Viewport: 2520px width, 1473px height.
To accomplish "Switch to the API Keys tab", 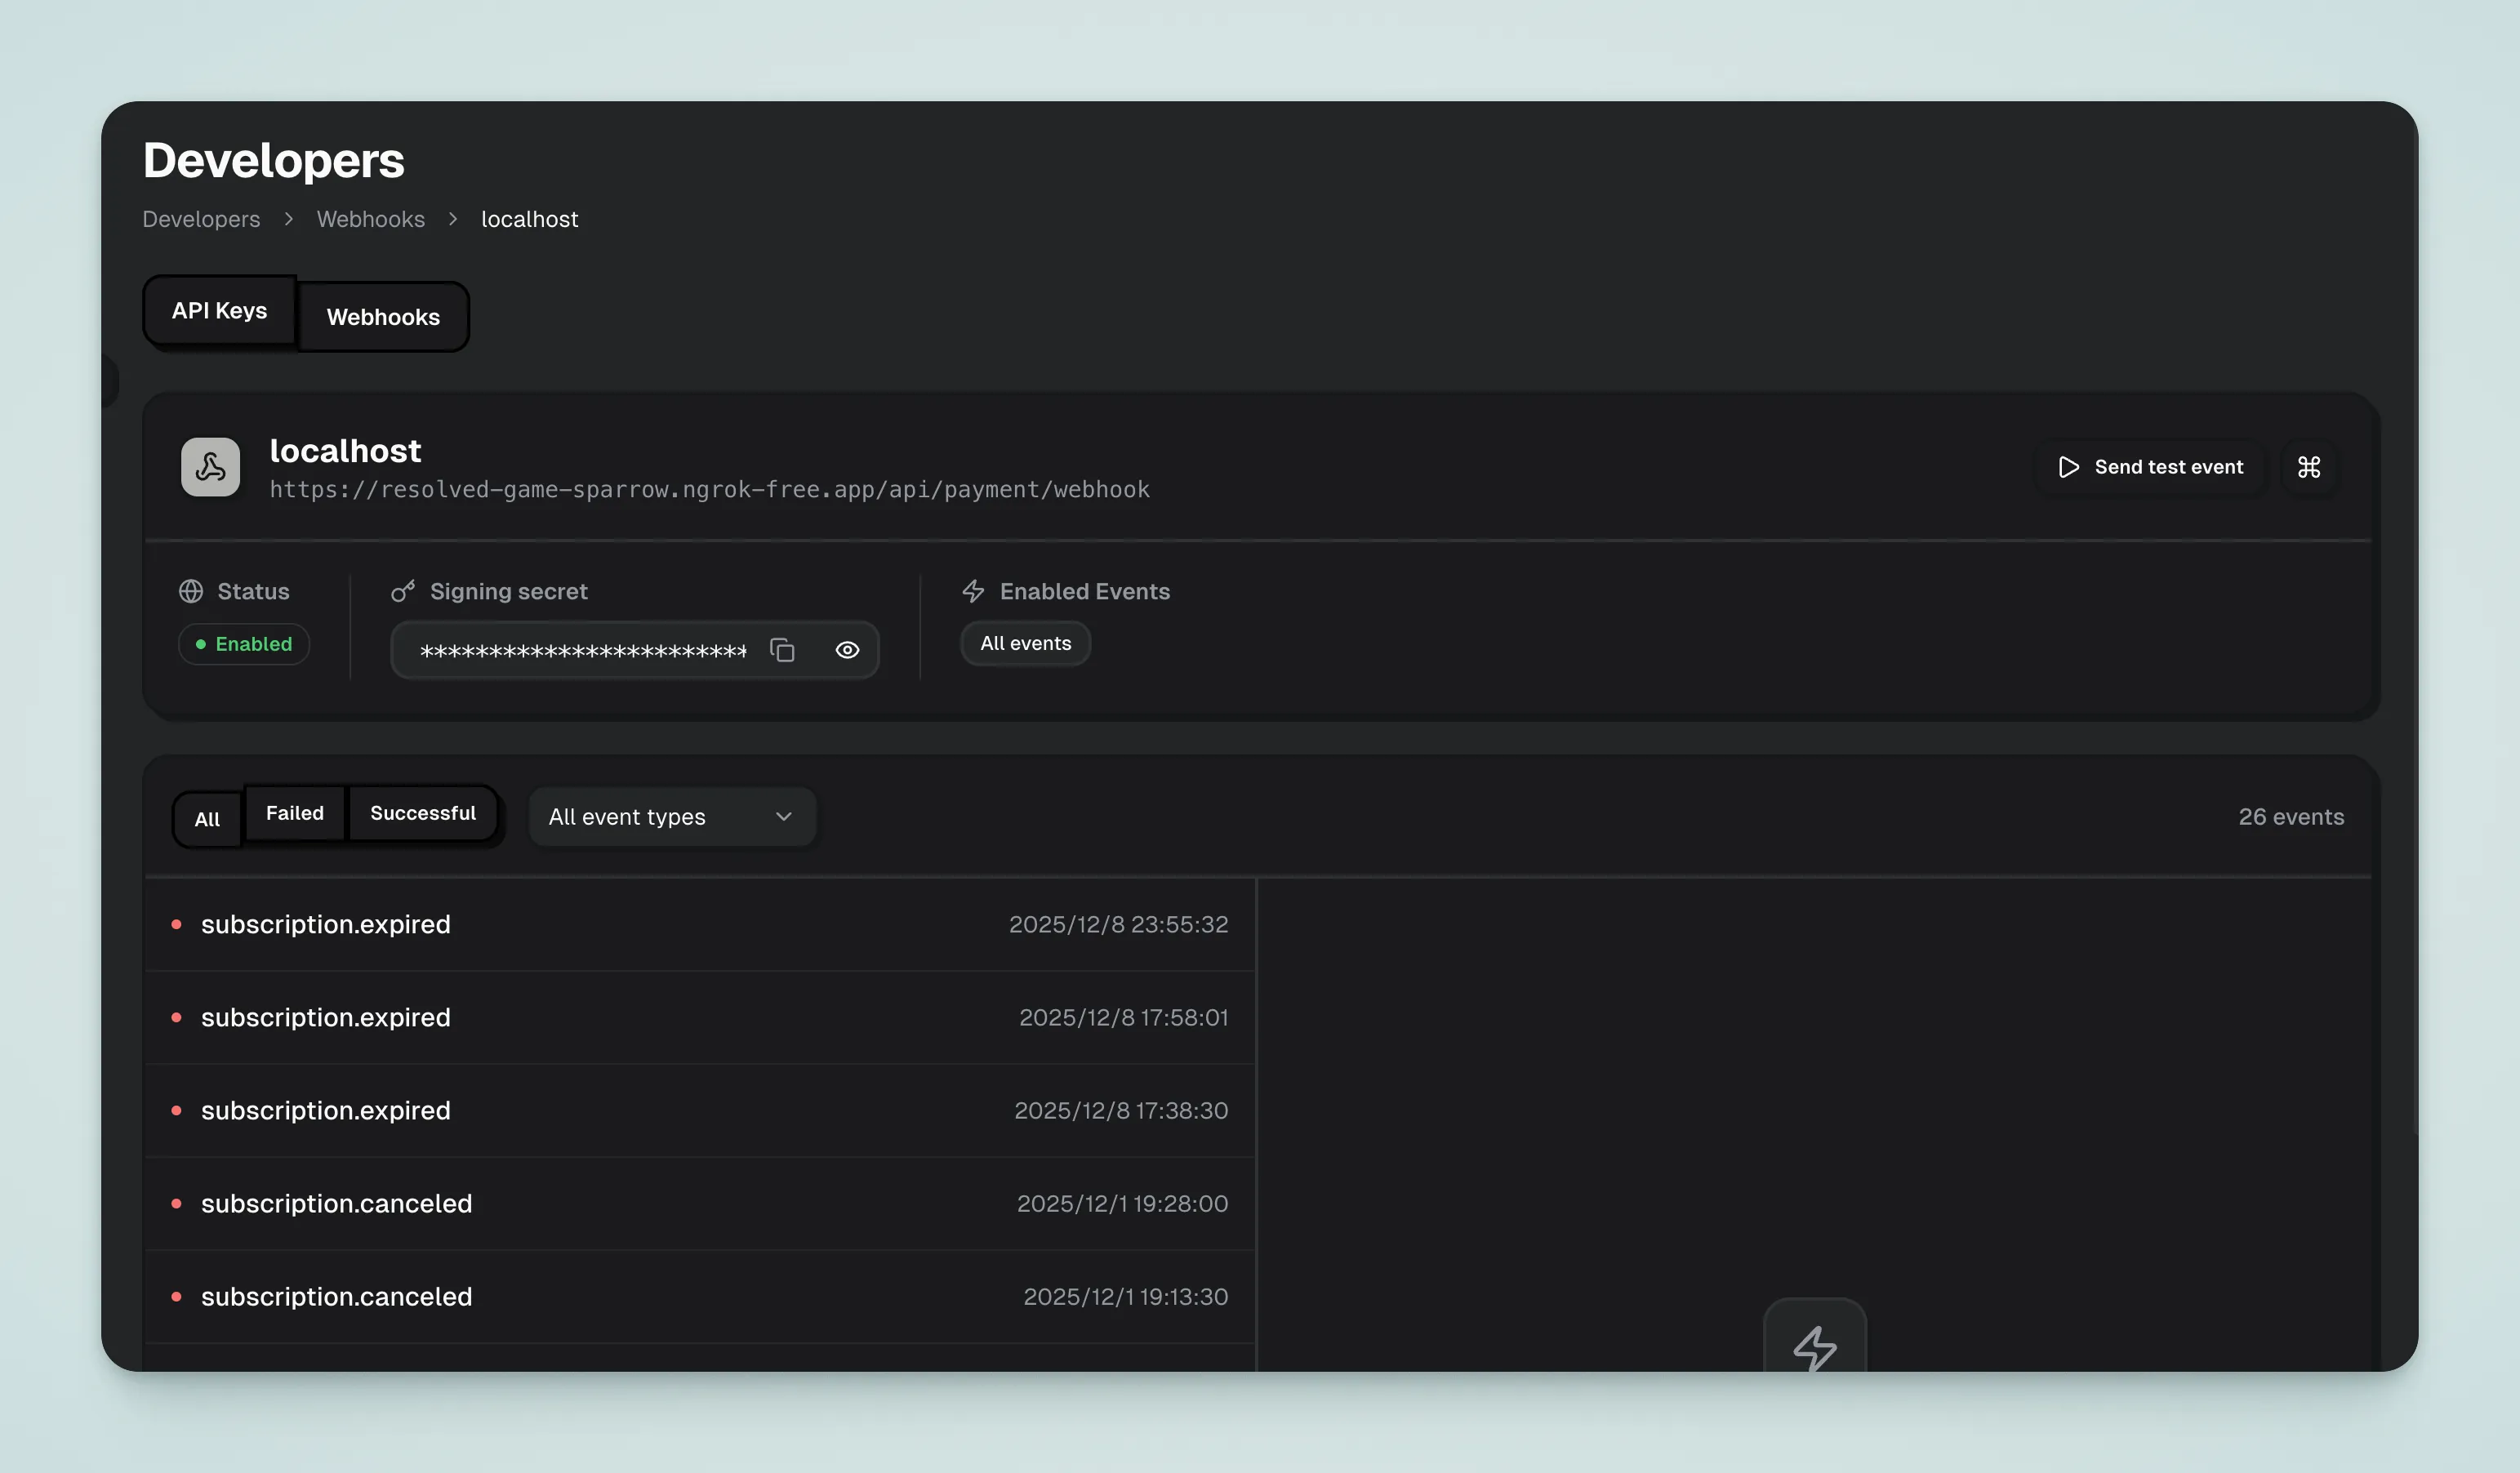I will pyautogui.click(x=218, y=310).
